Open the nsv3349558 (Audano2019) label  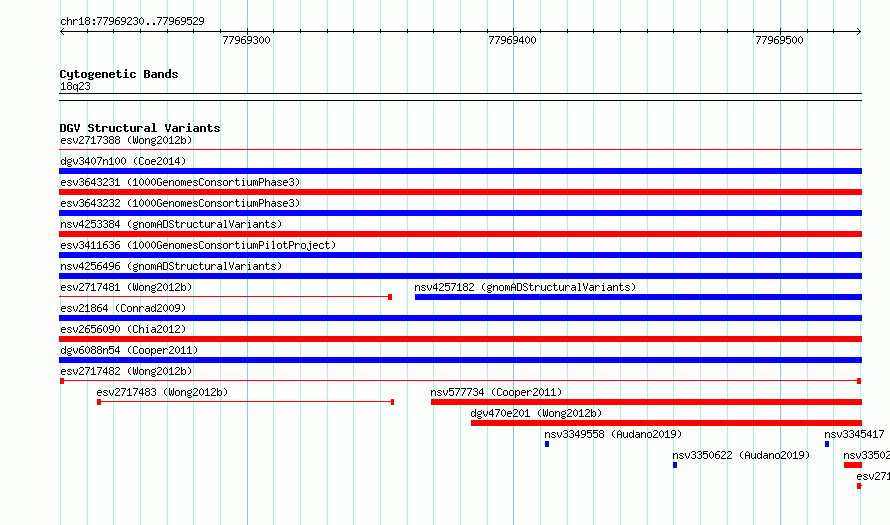(x=613, y=434)
